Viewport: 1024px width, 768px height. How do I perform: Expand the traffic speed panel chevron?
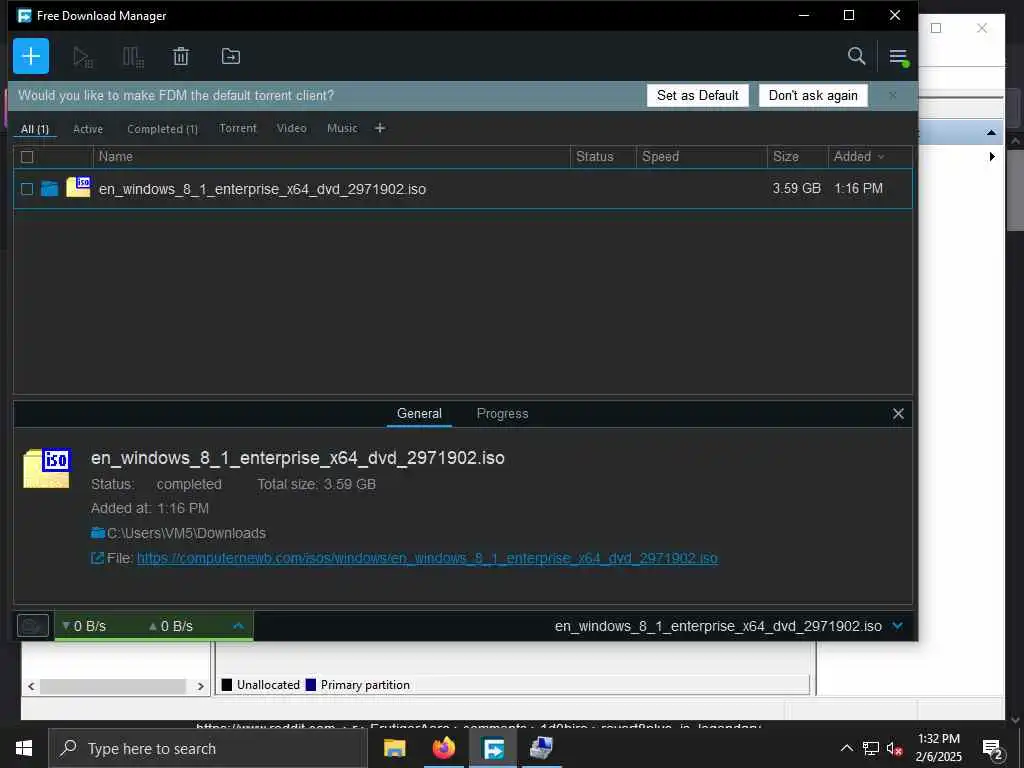238,626
